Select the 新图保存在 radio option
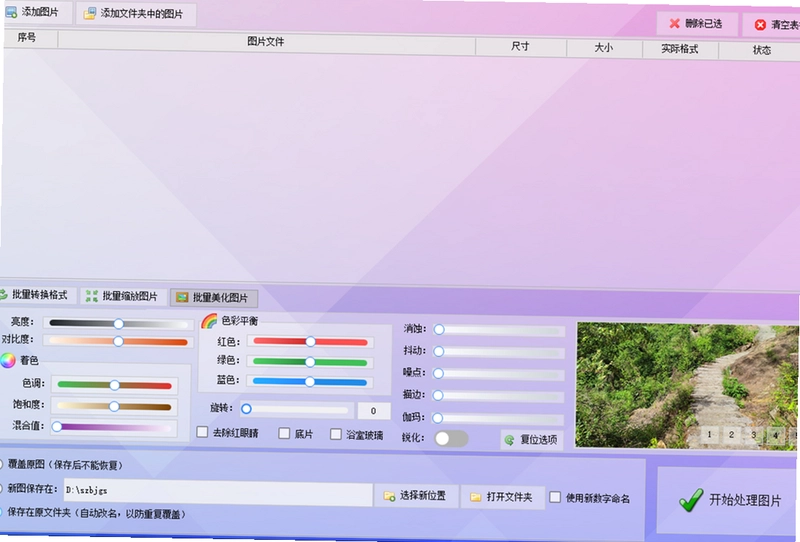The height and width of the screenshot is (542, 800). click(x=1, y=488)
